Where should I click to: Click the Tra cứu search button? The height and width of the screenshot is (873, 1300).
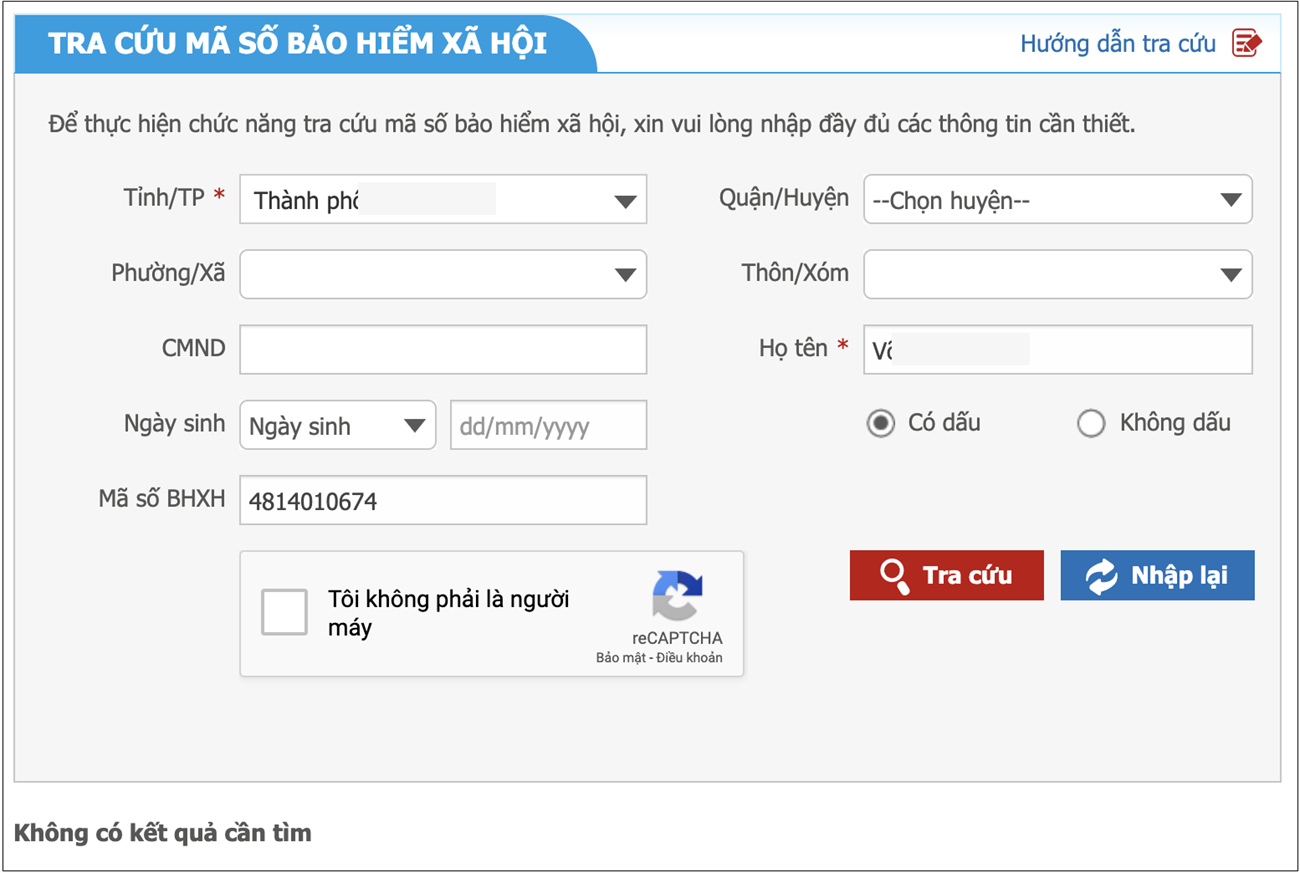tap(946, 575)
